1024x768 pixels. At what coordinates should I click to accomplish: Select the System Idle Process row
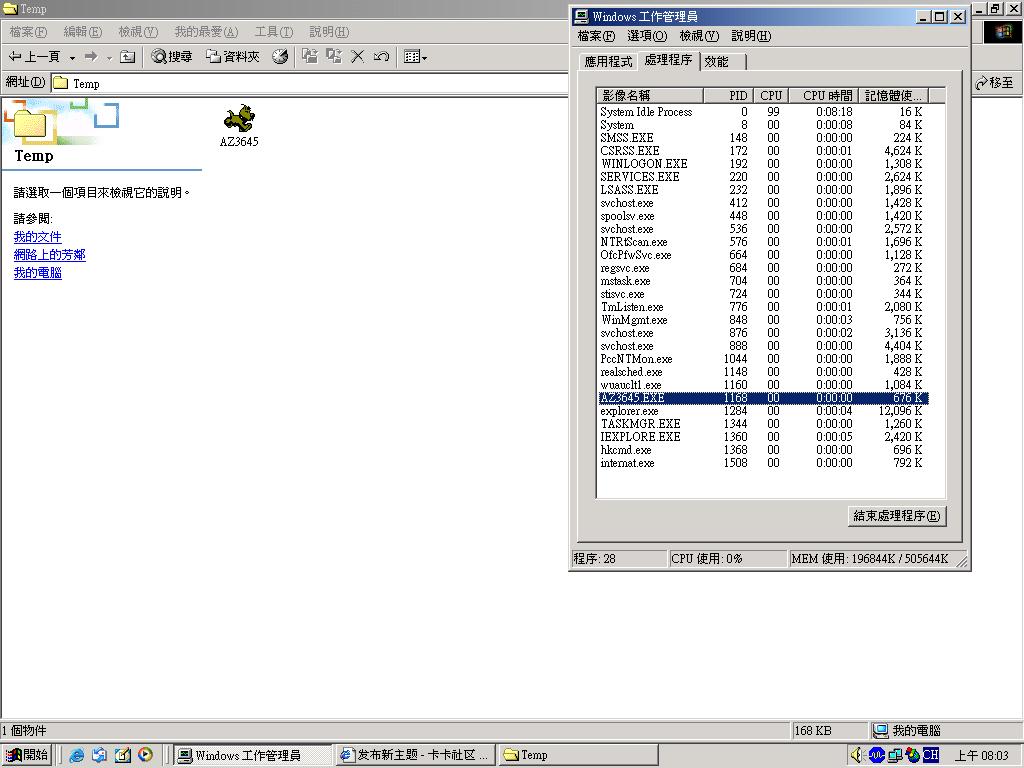pyautogui.click(x=763, y=112)
